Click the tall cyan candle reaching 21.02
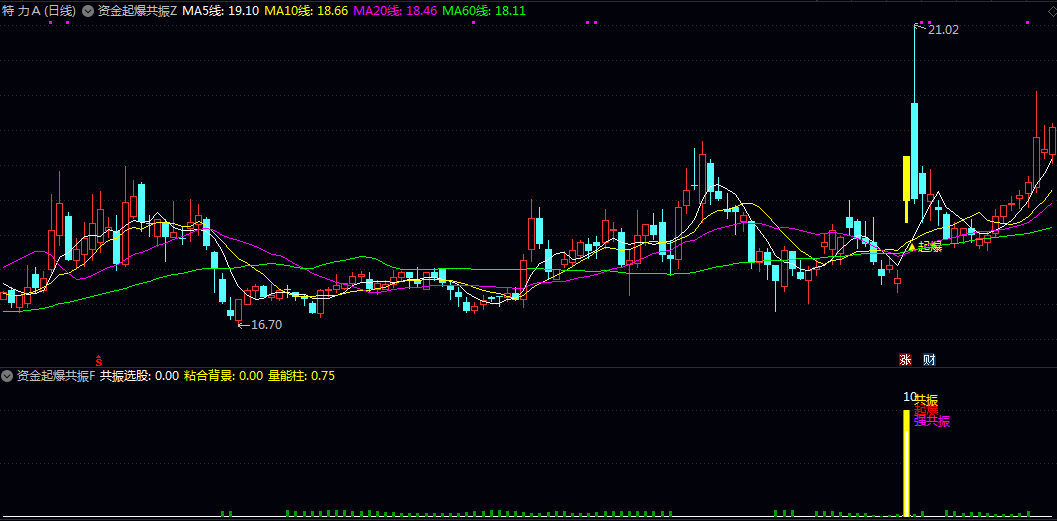 (915, 151)
